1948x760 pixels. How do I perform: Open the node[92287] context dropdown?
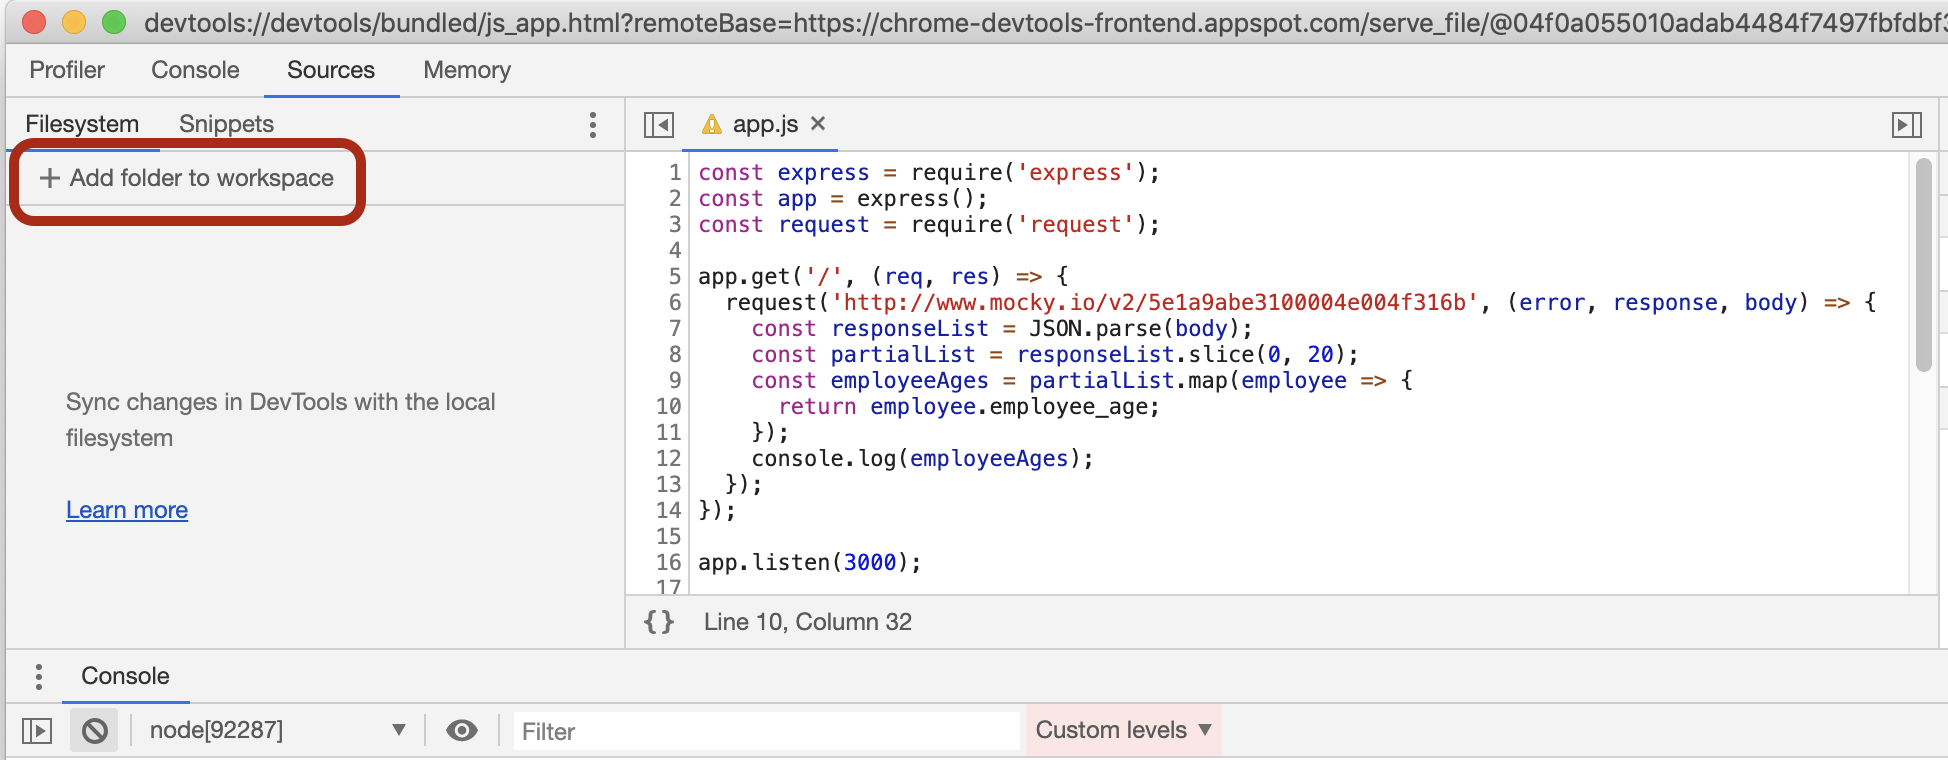pyautogui.click(x=277, y=731)
